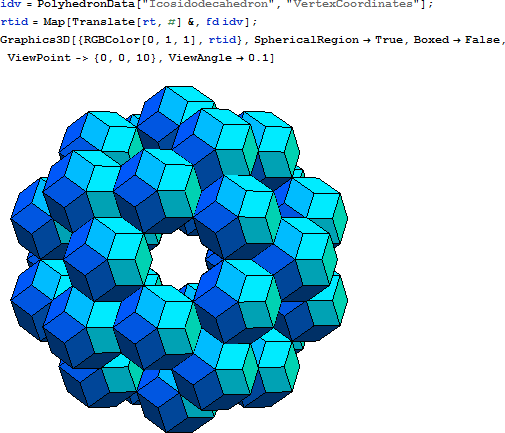
Task: Click the Graphics3D function name
Action: 35,40
